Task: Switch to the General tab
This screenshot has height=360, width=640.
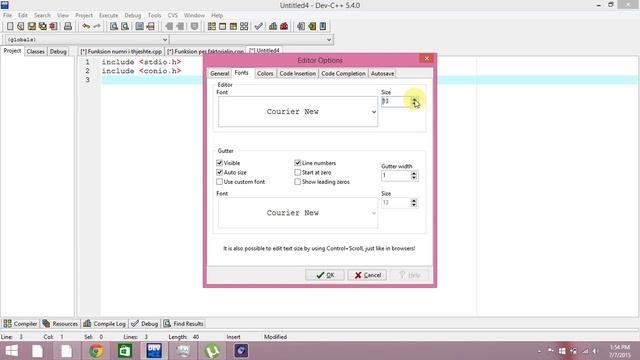Action: click(220, 73)
